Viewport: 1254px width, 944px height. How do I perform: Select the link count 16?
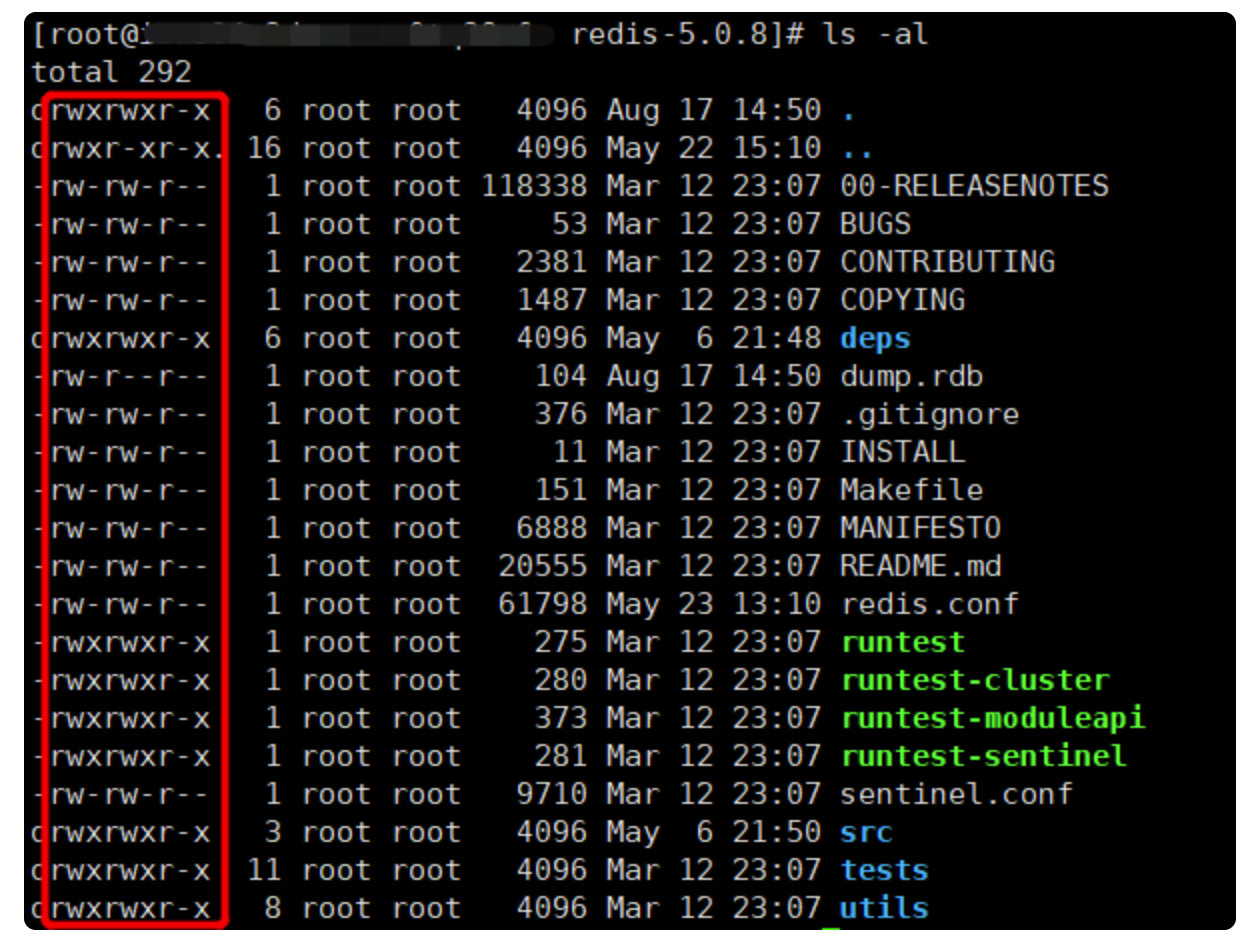pos(264,148)
